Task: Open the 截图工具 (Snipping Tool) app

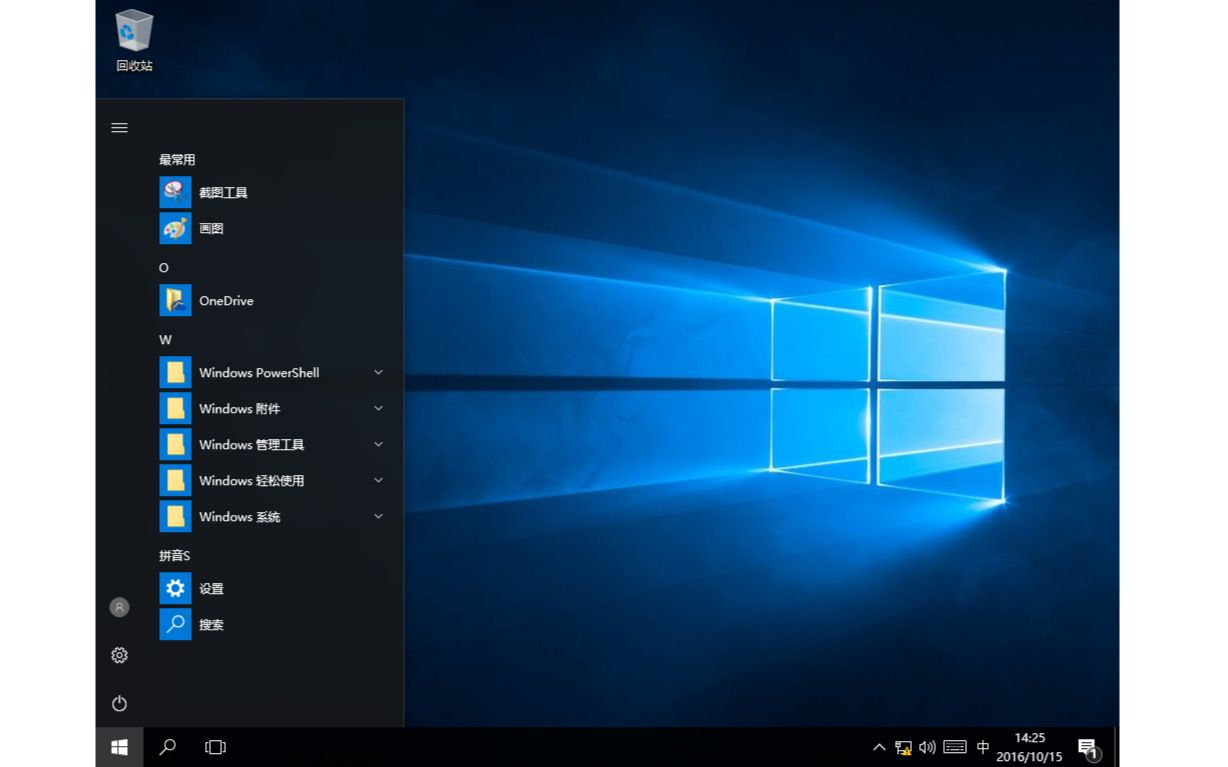Action: click(x=222, y=191)
